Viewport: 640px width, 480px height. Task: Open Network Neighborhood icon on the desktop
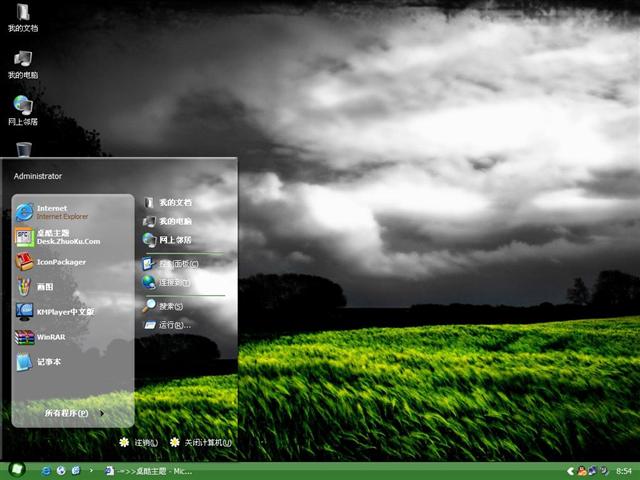point(23,111)
